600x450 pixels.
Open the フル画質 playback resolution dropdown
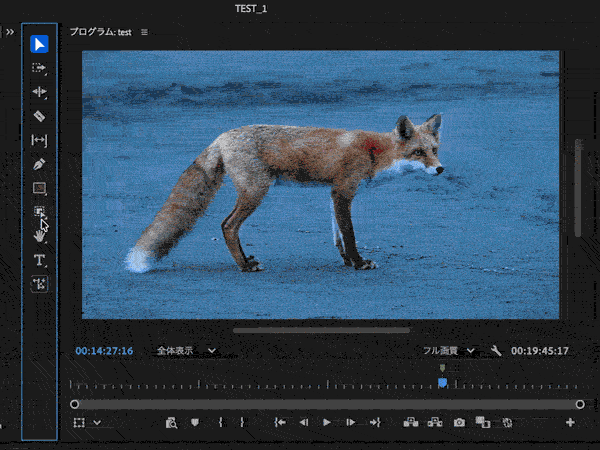(449, 351)
